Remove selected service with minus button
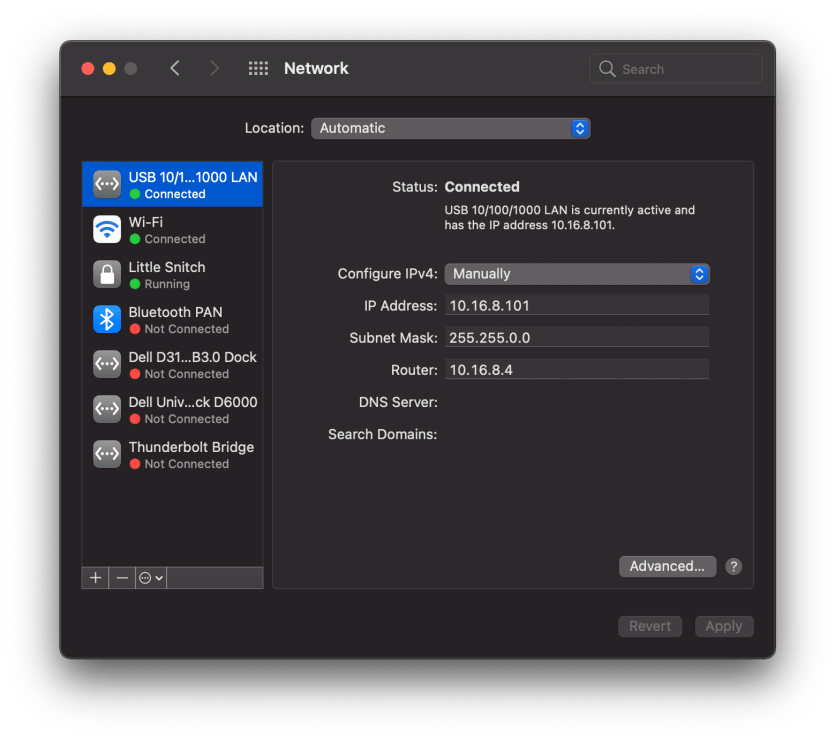This screenshot has width=835, height=738. [x=122, y=578]
